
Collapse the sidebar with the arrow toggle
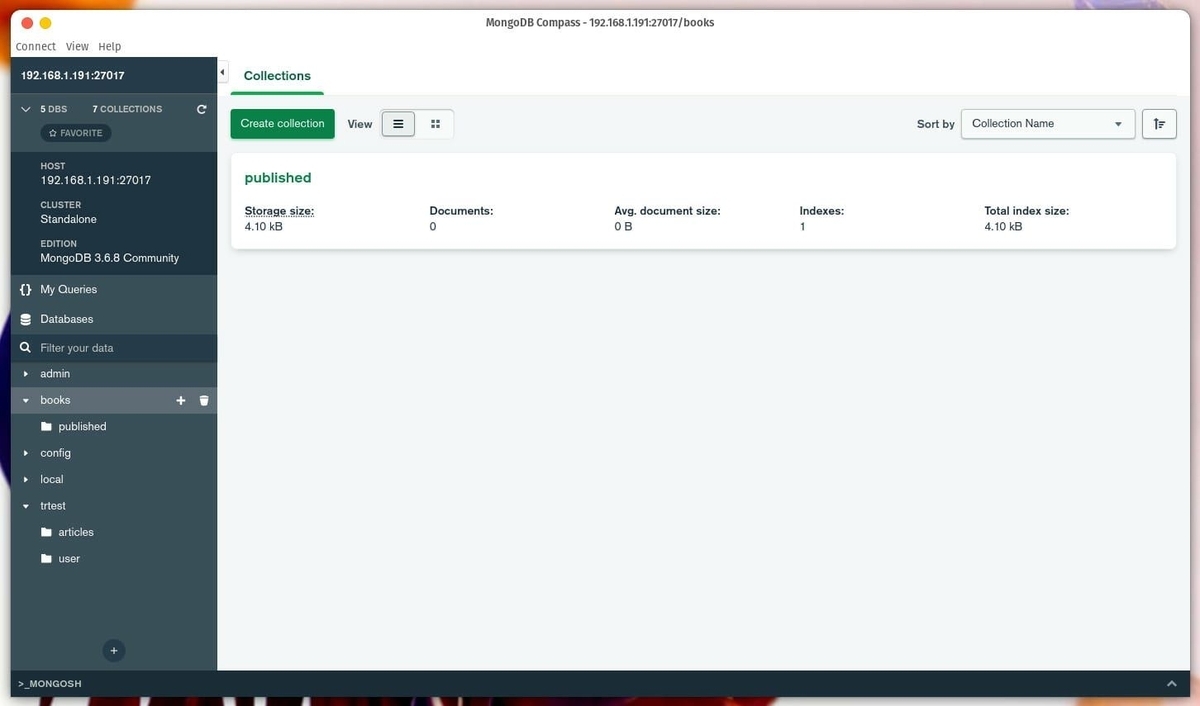[222, 71]
